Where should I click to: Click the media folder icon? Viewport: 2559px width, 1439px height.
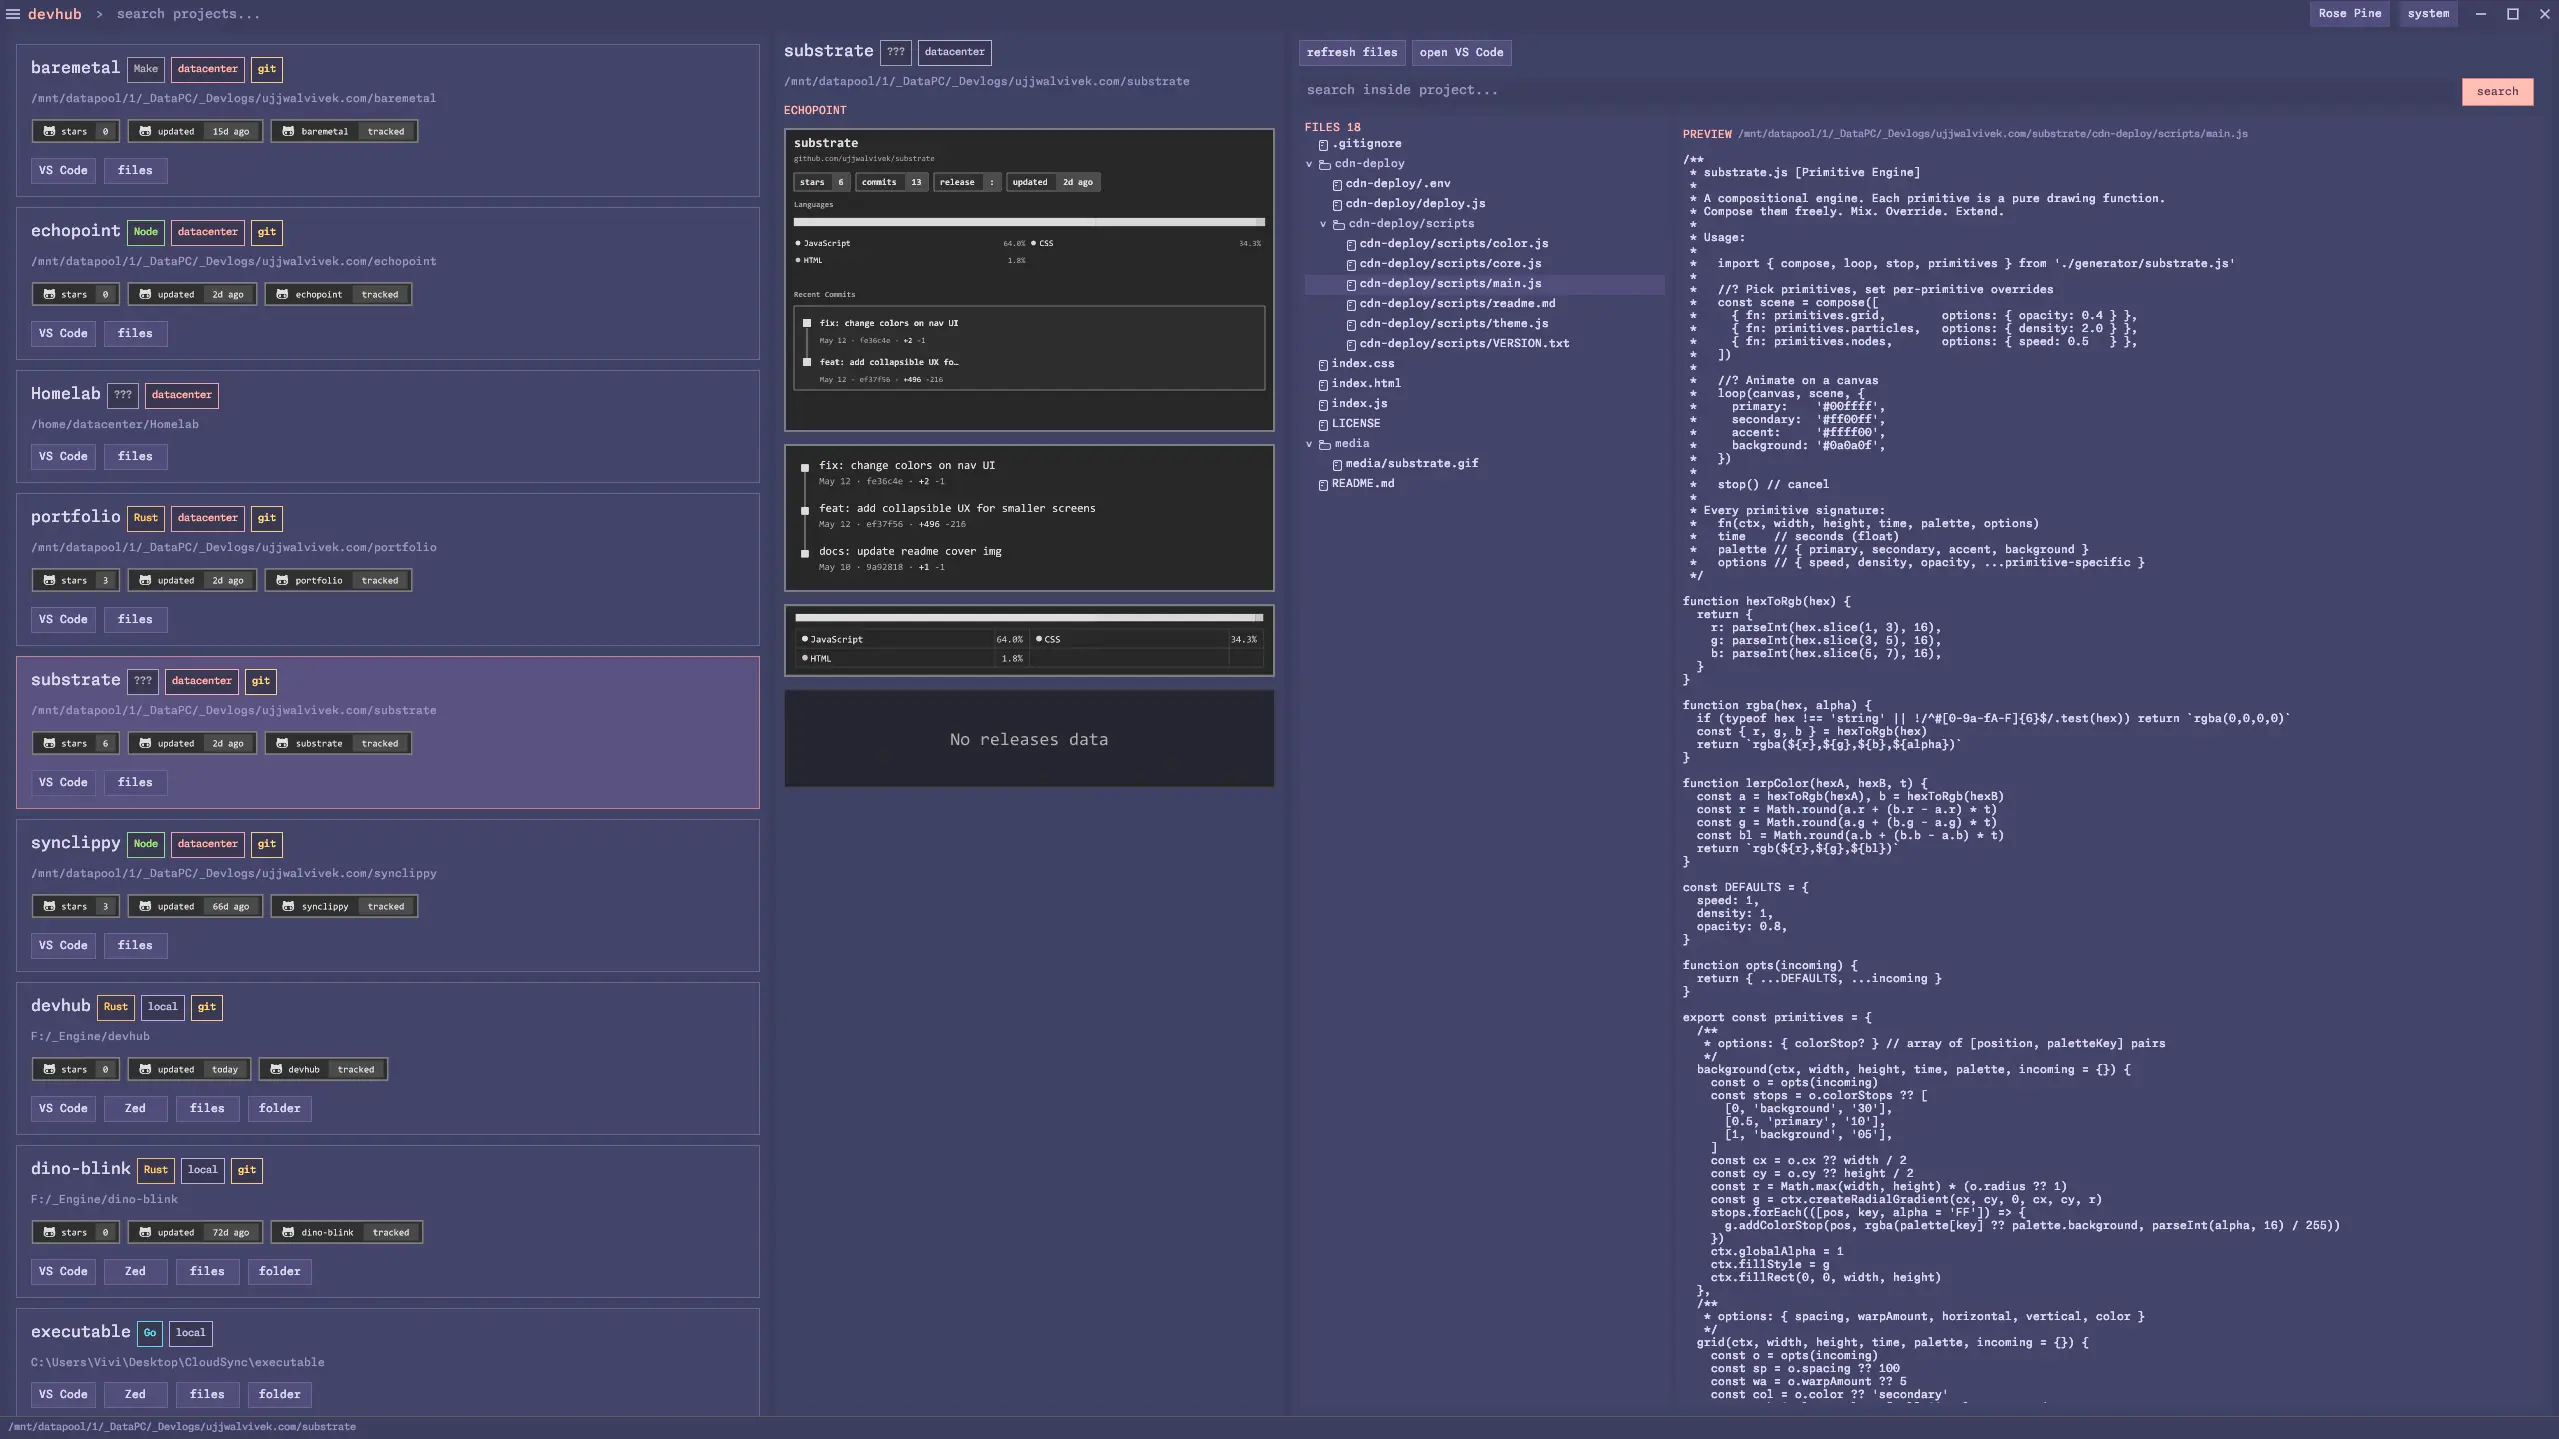(1324, 444)
